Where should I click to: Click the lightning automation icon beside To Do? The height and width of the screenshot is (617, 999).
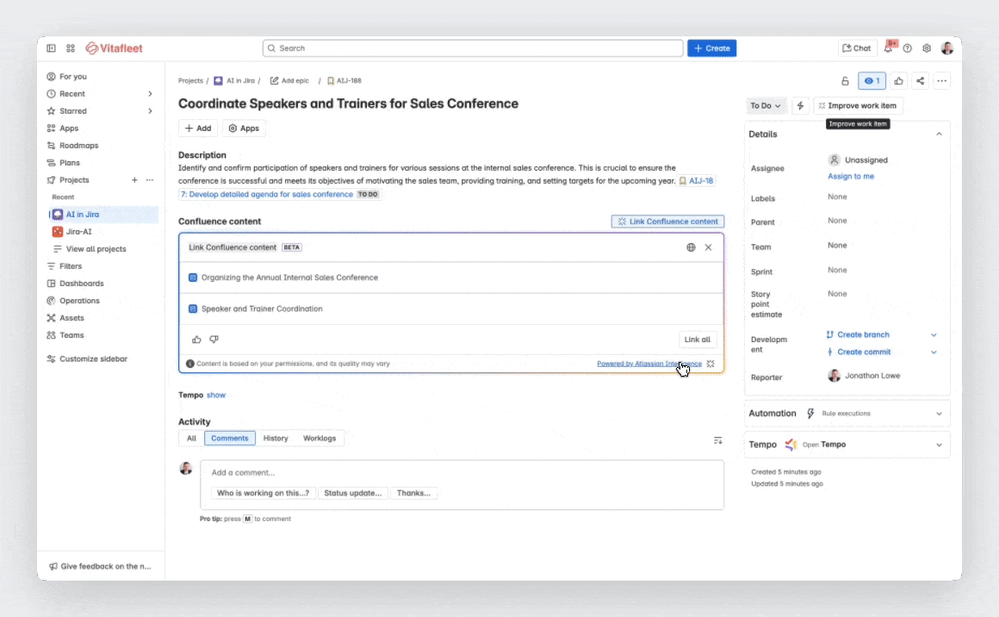(800, 106)
